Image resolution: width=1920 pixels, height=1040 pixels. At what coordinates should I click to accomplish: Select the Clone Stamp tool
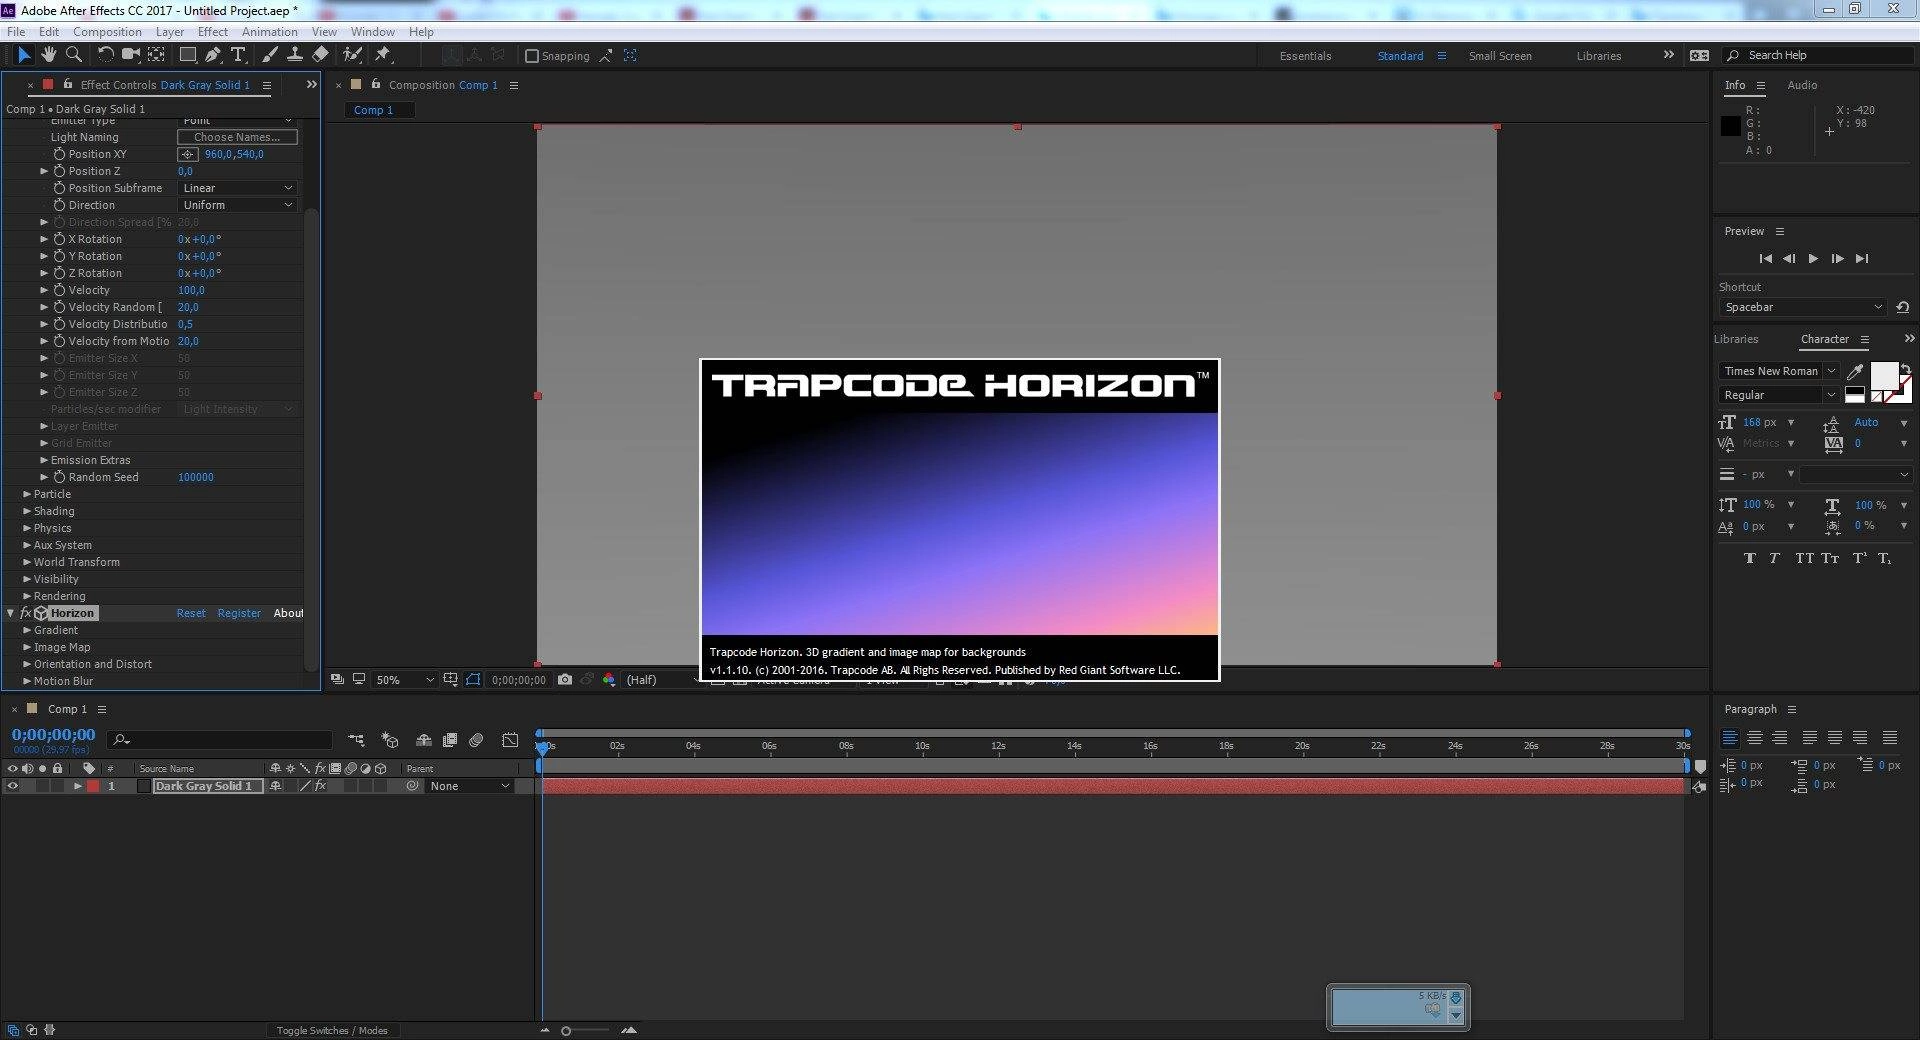click(x=295, y=55)
